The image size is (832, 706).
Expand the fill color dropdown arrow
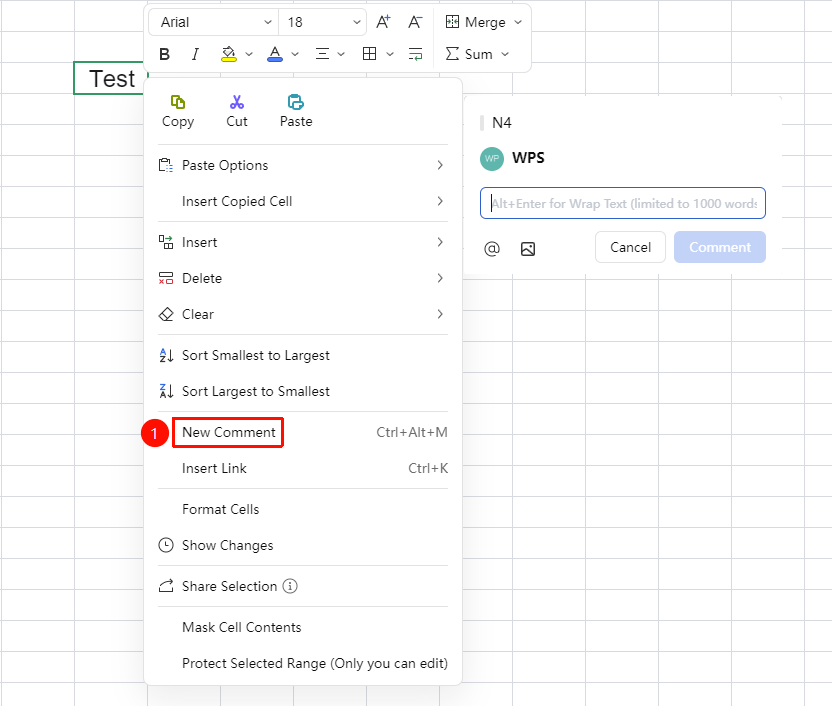(x=249, y=54)
